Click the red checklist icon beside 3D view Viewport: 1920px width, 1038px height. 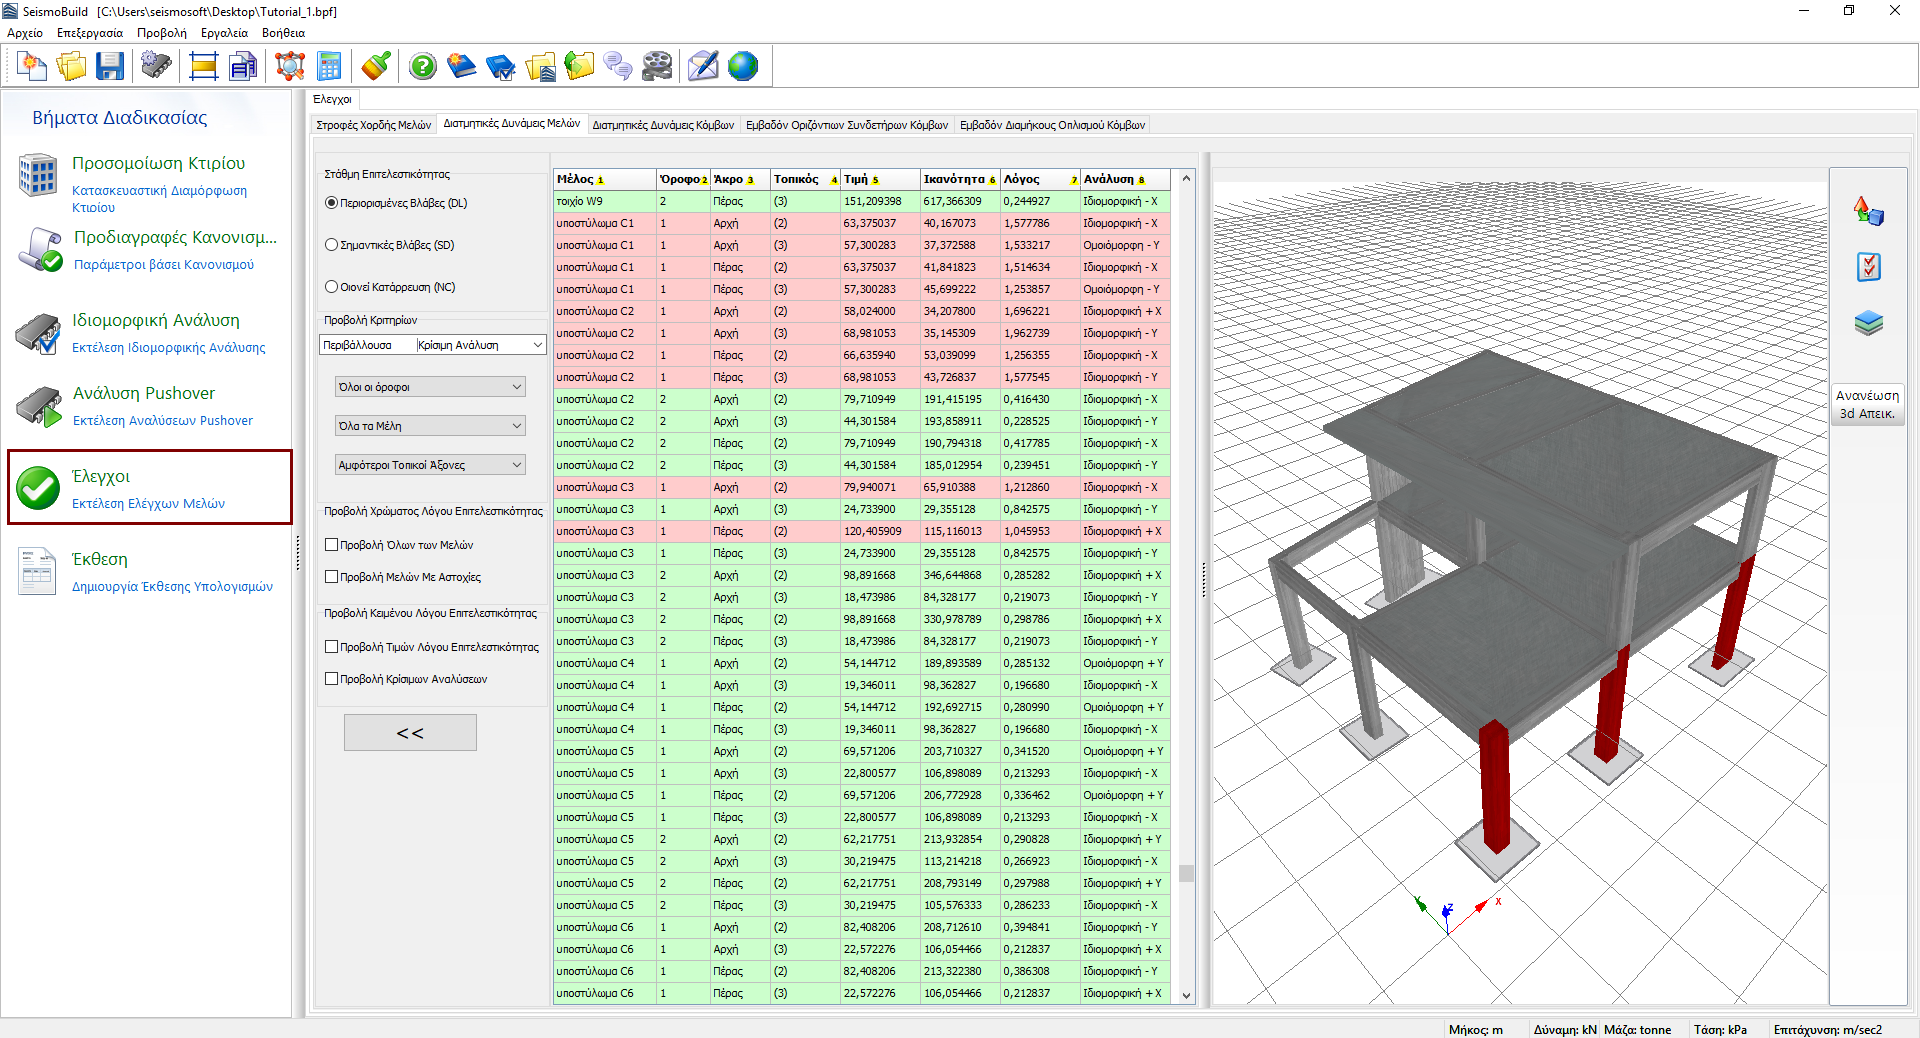(1868, 267)
